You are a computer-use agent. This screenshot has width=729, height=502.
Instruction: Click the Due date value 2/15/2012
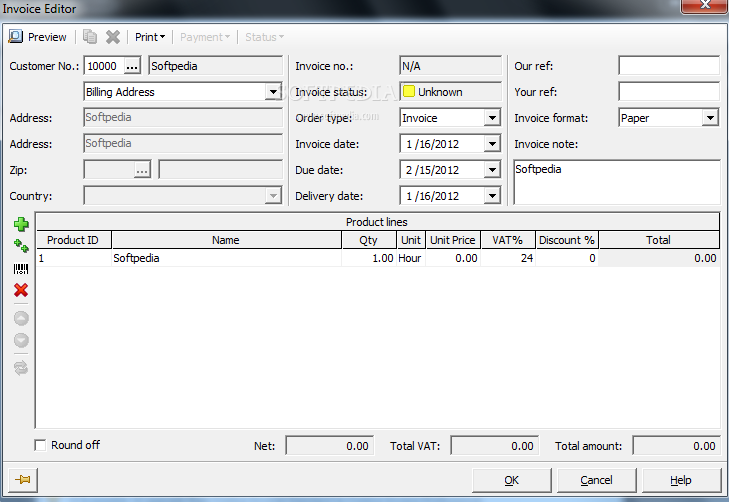pyautogui.click(x=432, y=170)
